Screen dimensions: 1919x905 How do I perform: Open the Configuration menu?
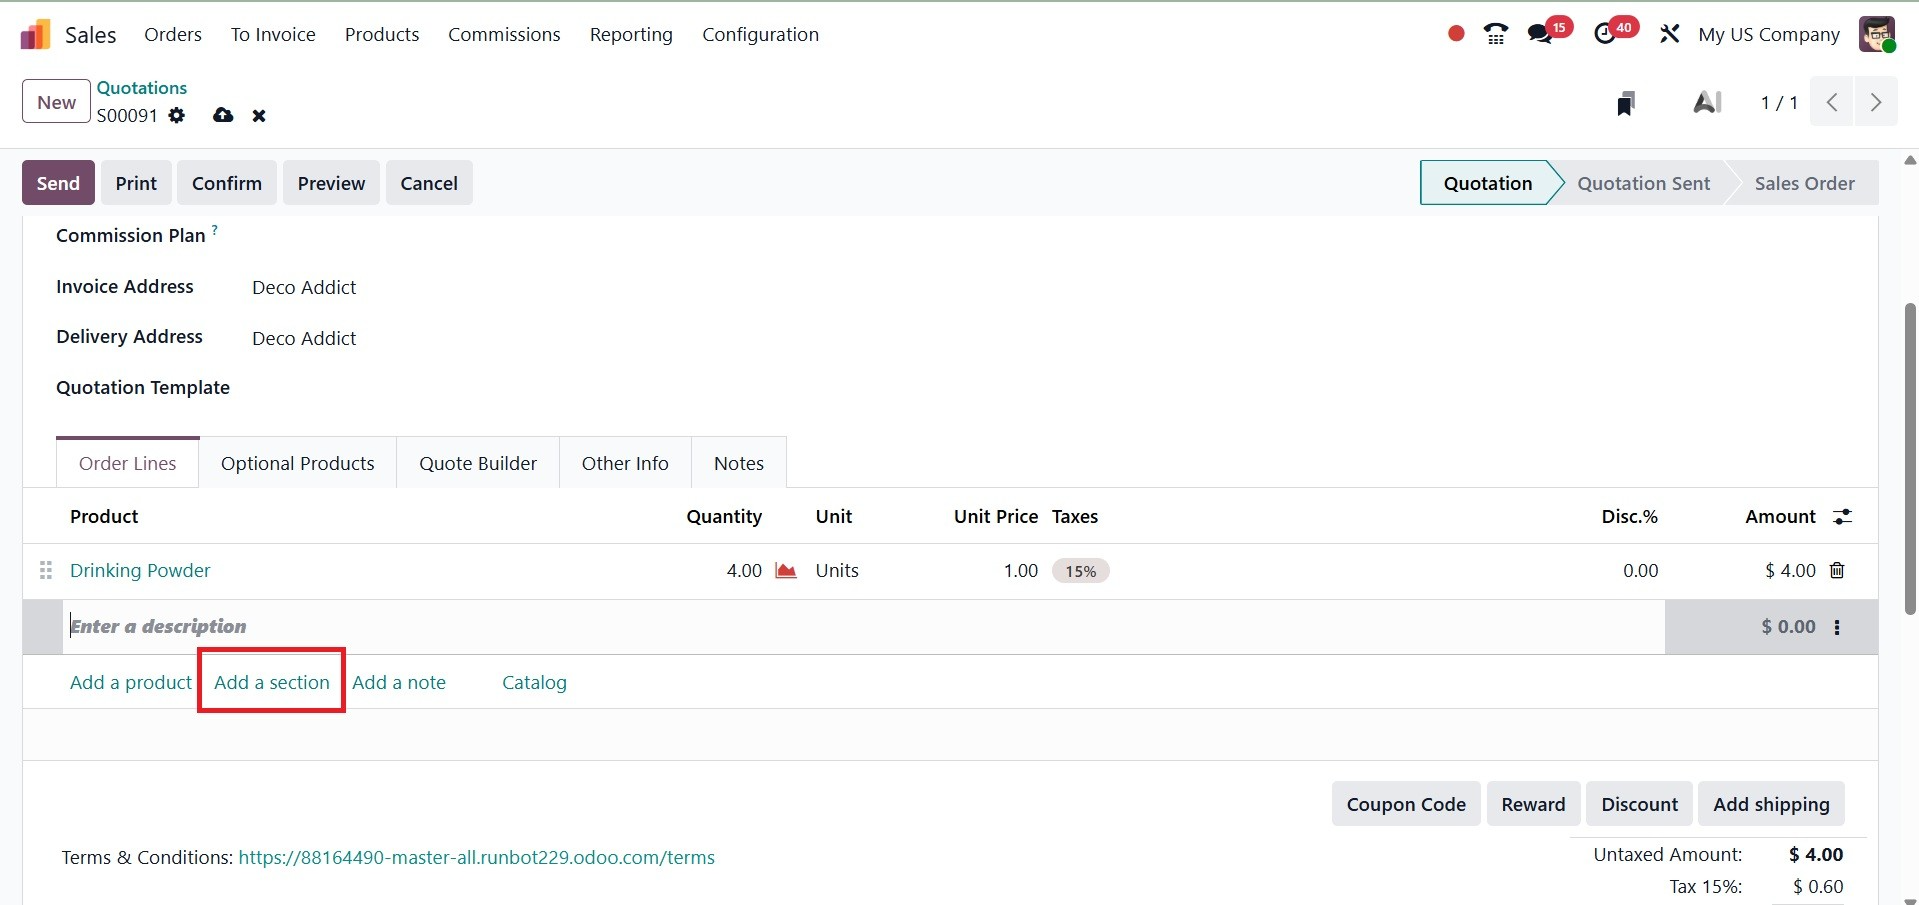[x=760, y=34]
